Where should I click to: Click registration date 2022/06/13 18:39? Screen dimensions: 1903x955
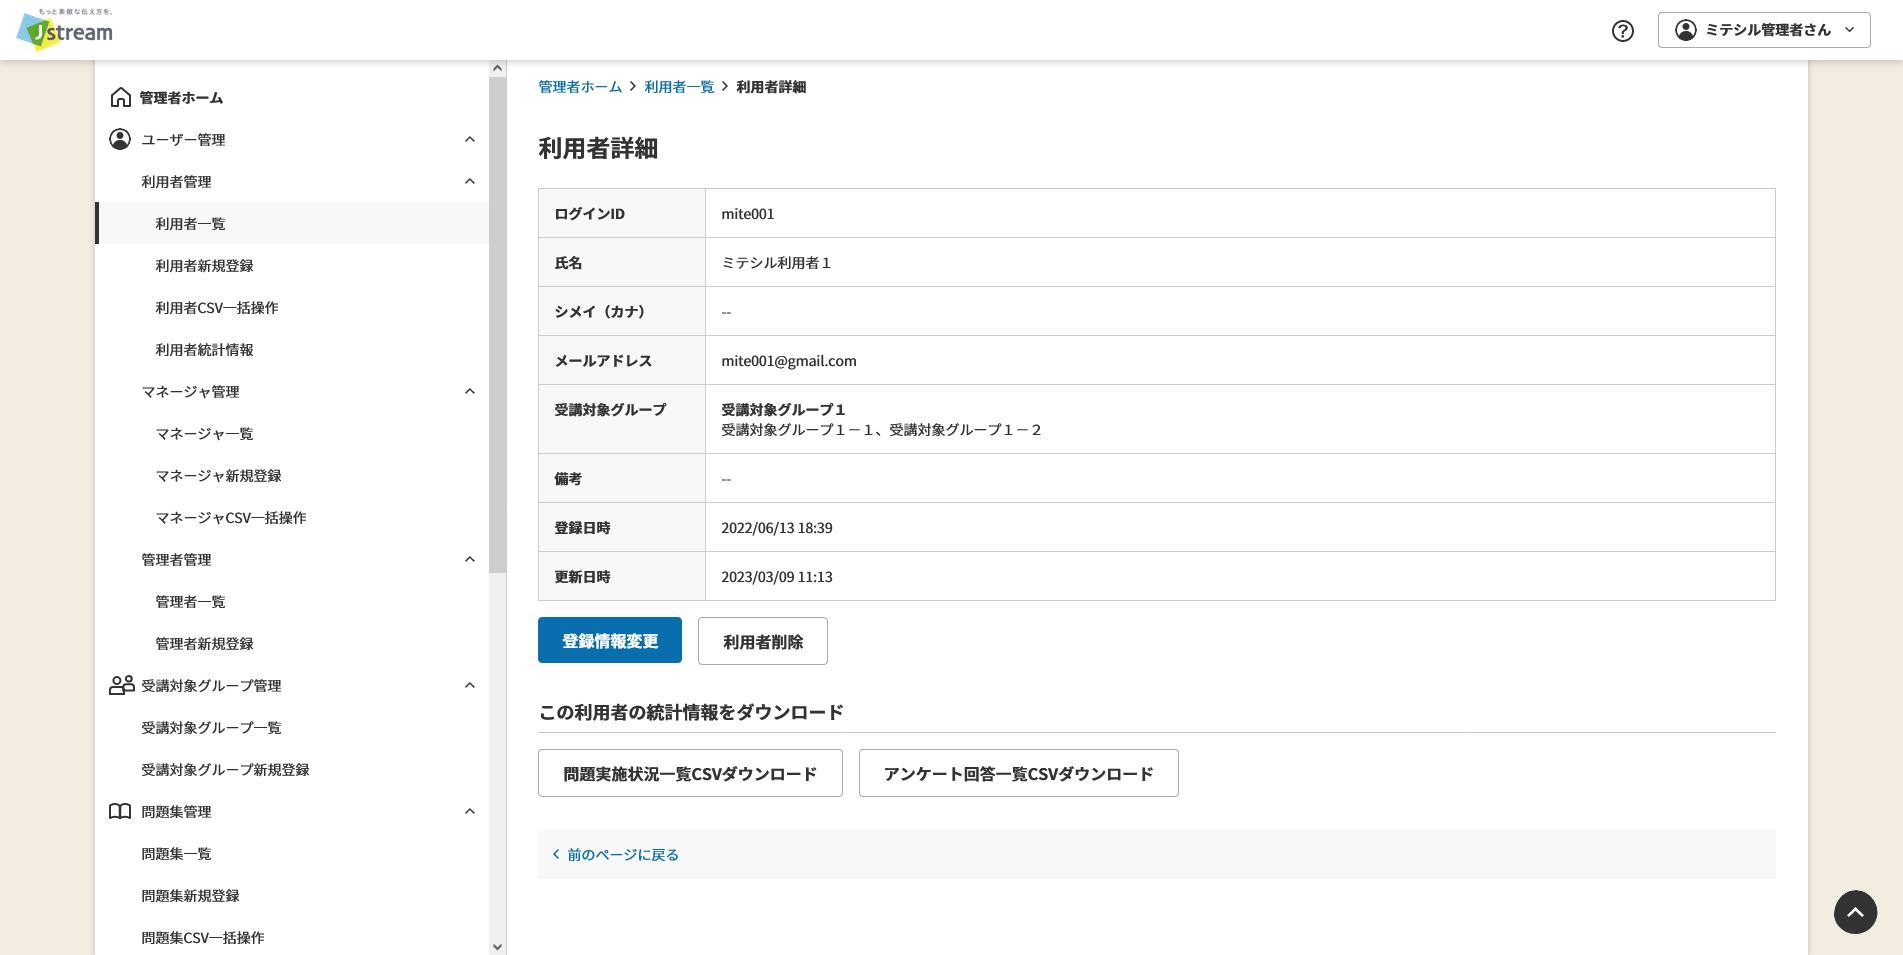click(777, 527)
